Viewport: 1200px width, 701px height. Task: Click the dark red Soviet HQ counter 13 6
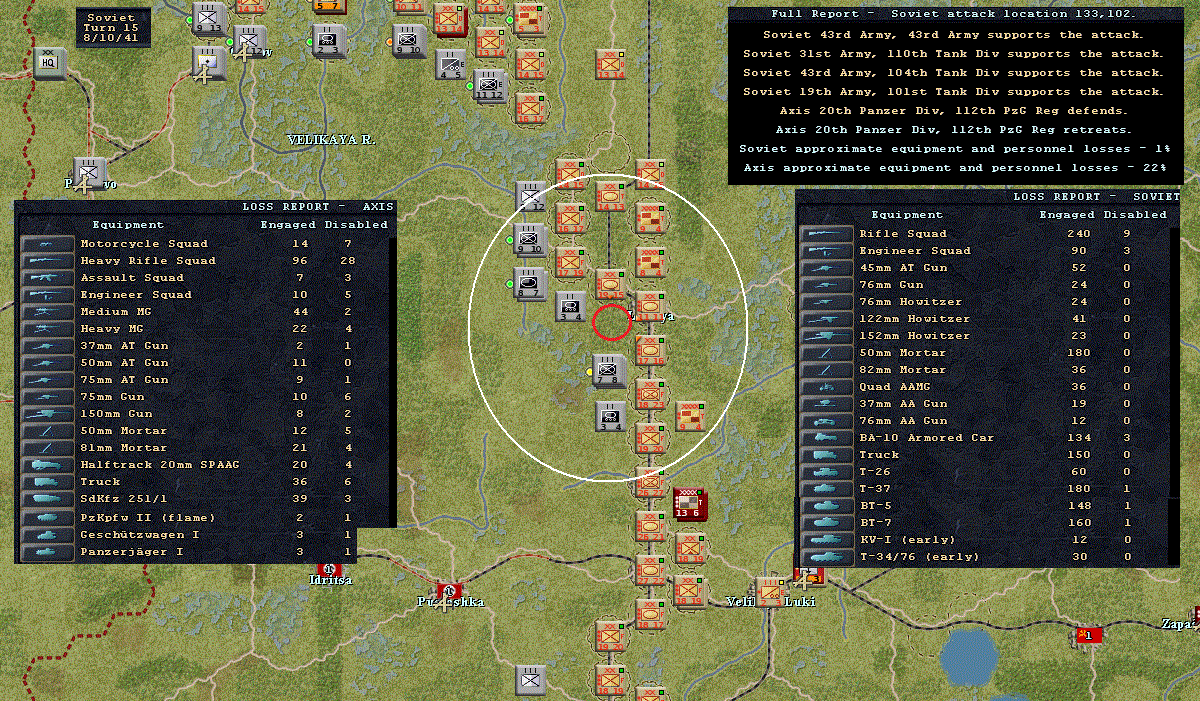(690, 505)
